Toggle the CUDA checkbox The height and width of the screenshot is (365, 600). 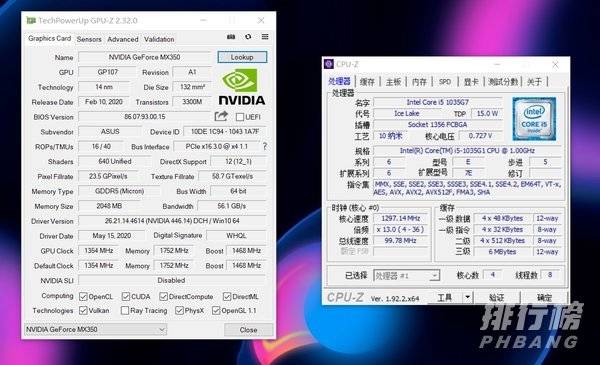[126, 297]
